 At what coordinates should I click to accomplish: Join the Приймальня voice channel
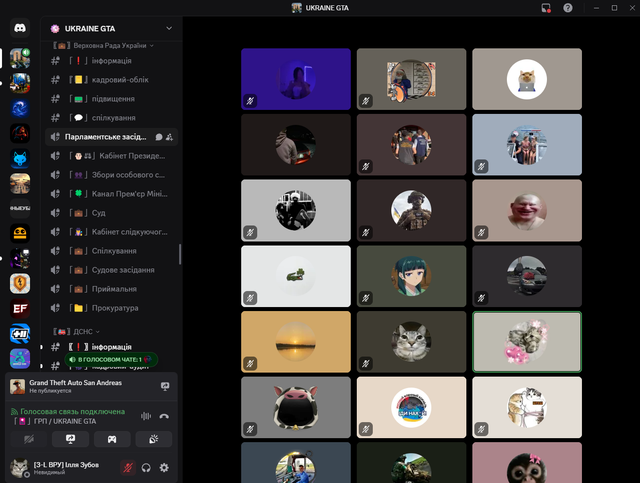[111, 289]
